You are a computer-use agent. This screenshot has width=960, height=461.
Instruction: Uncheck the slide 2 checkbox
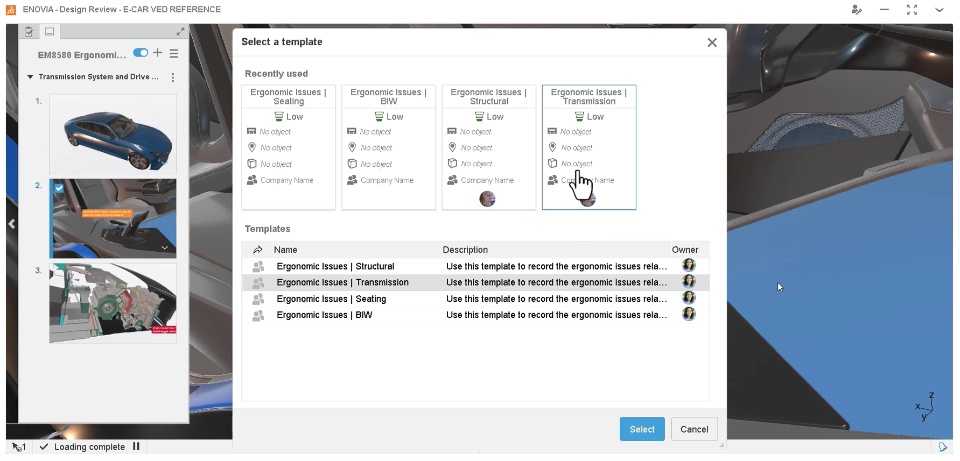59,188
